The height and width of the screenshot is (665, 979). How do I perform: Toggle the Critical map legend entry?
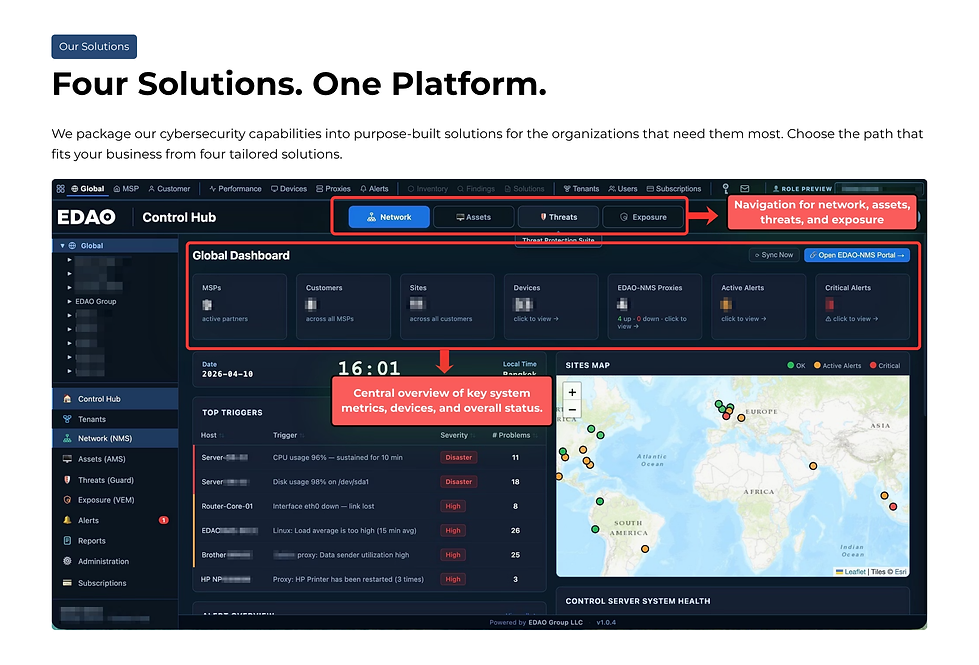(x=885, y=365)
